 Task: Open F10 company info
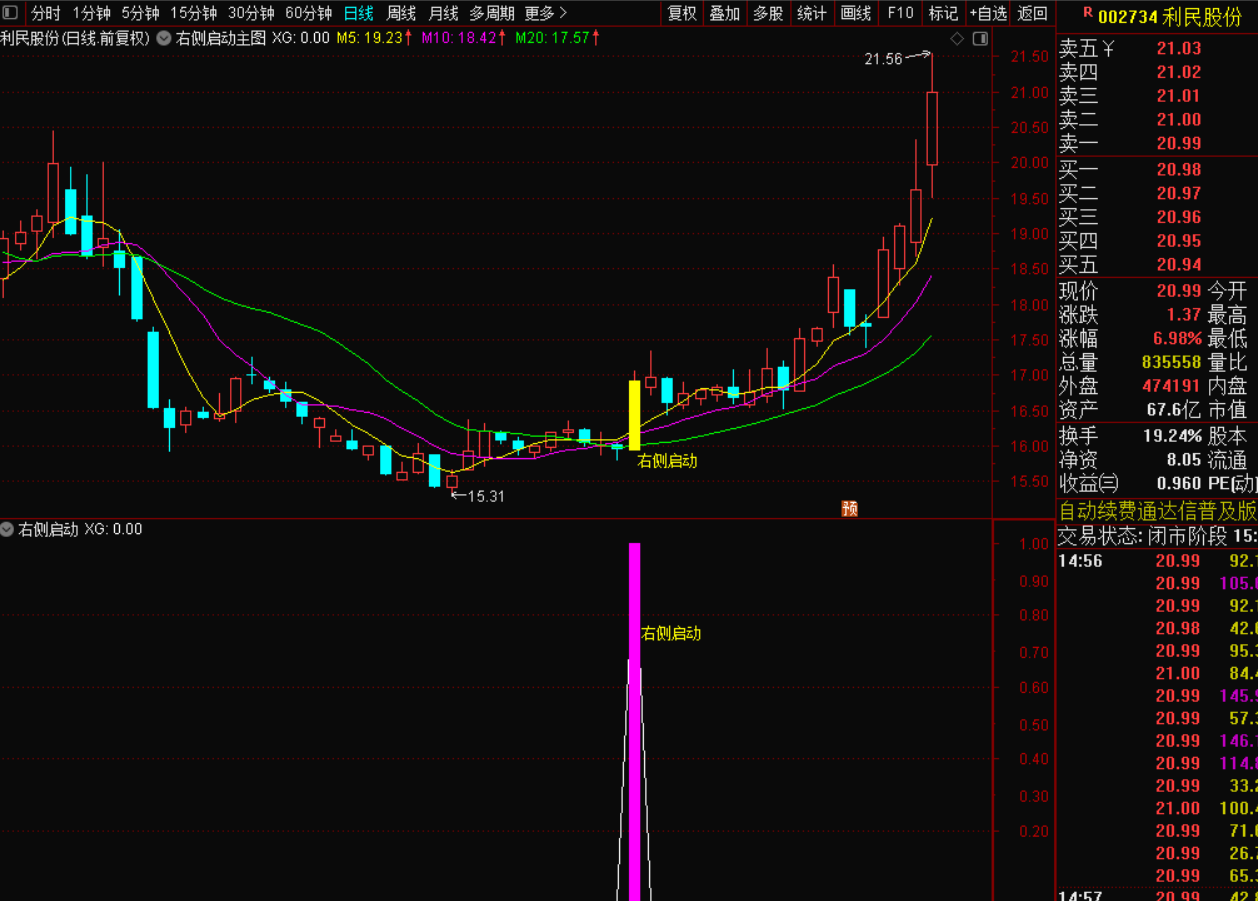click(x=900, y=13)
